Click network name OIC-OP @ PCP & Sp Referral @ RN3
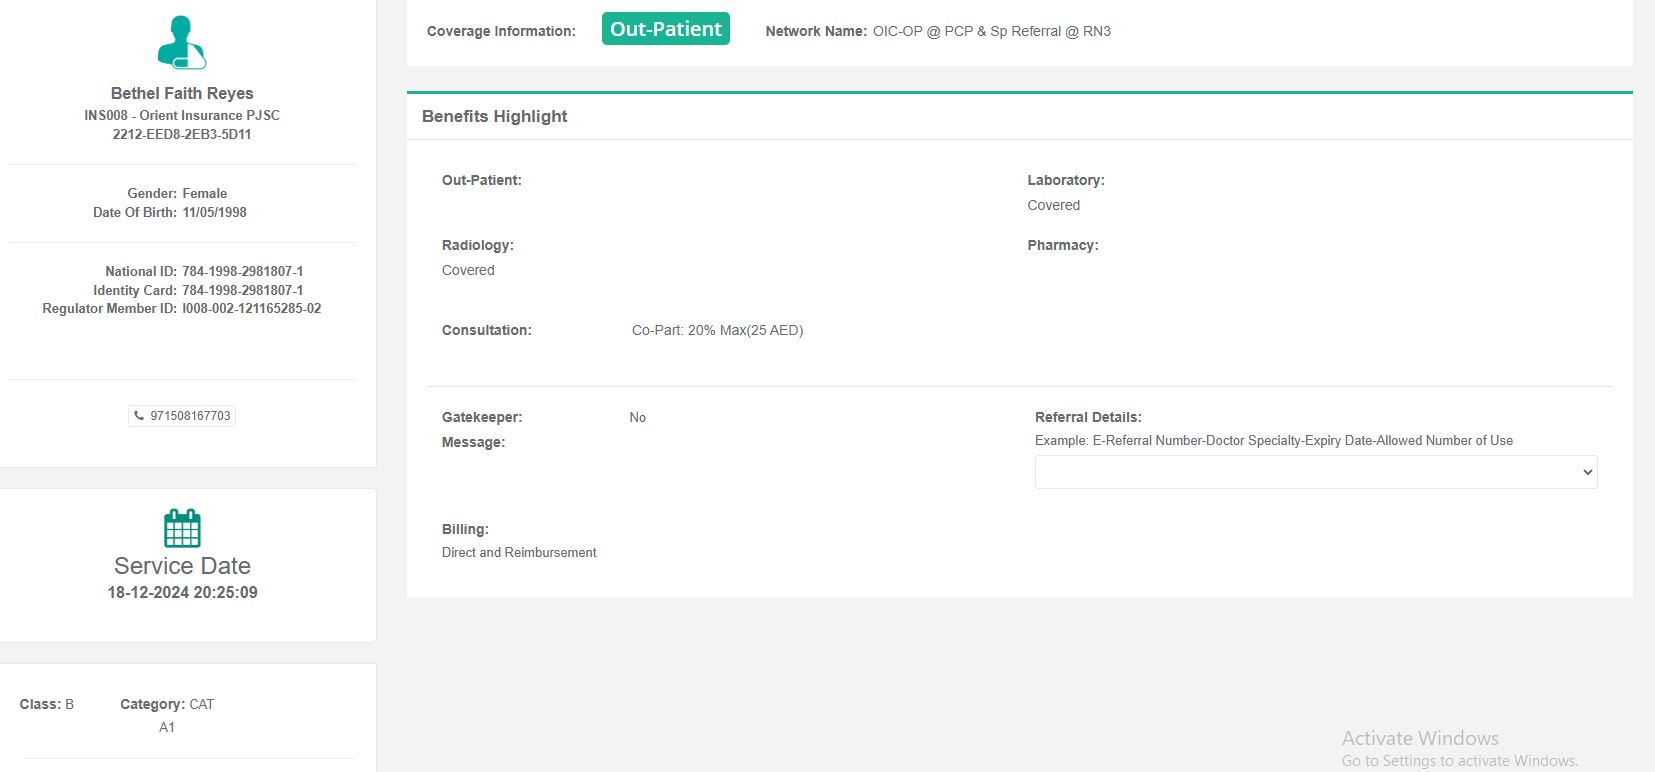This screenshot has height=772, width=1655. 992,31
